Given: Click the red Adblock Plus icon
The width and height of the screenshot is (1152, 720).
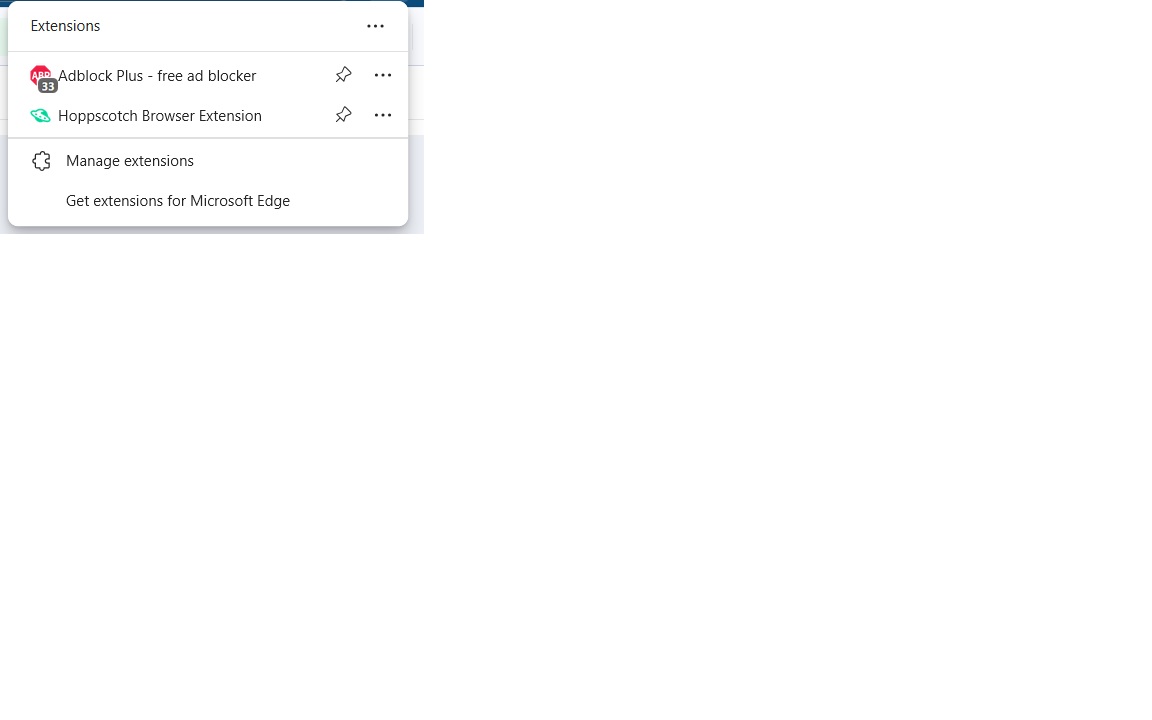Looking at the screenshot, I should point(39,73).
